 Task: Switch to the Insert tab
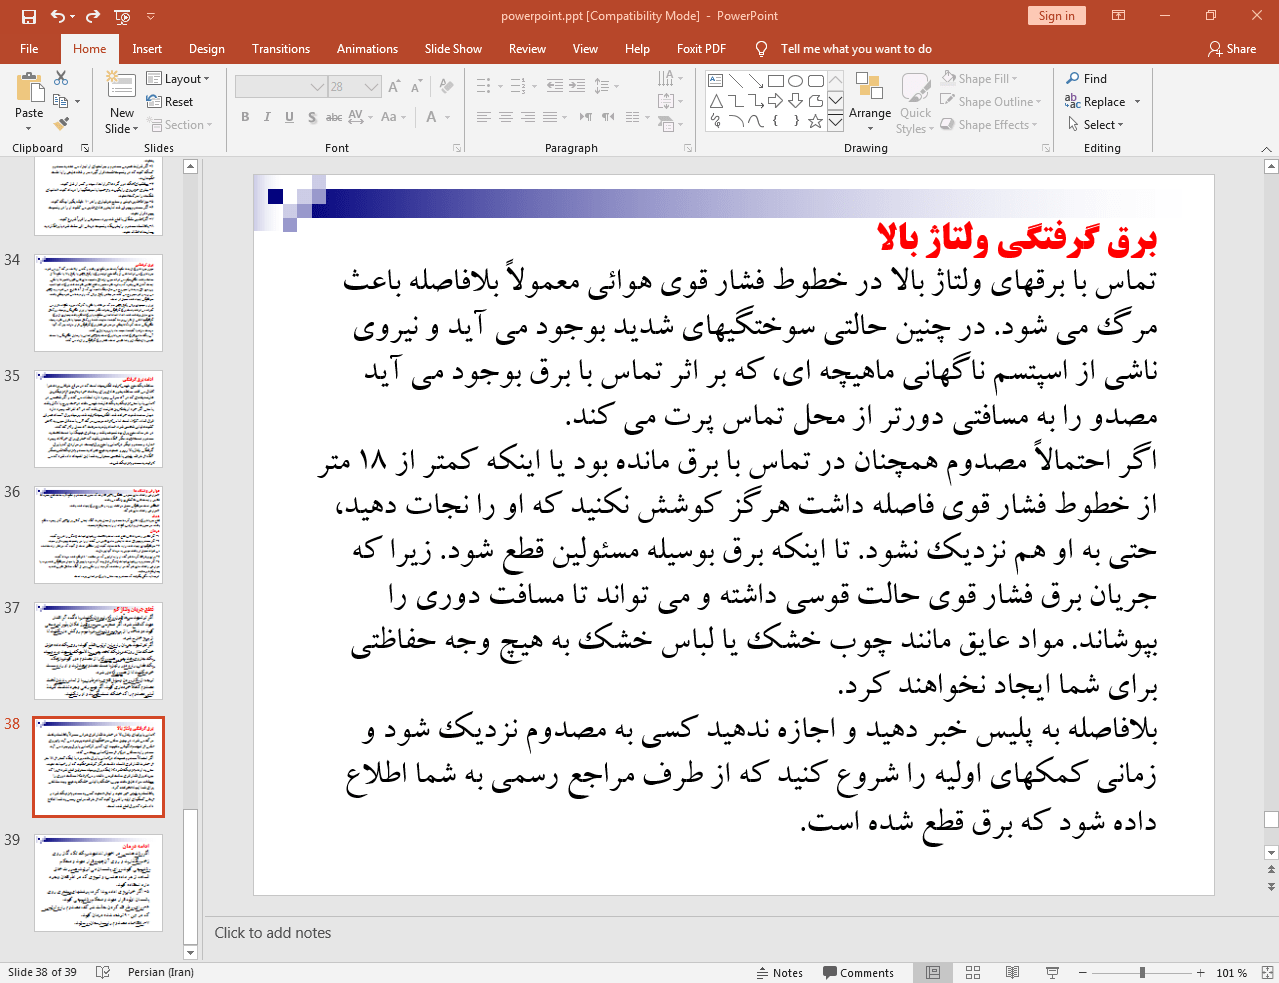(x=147, y=48)
